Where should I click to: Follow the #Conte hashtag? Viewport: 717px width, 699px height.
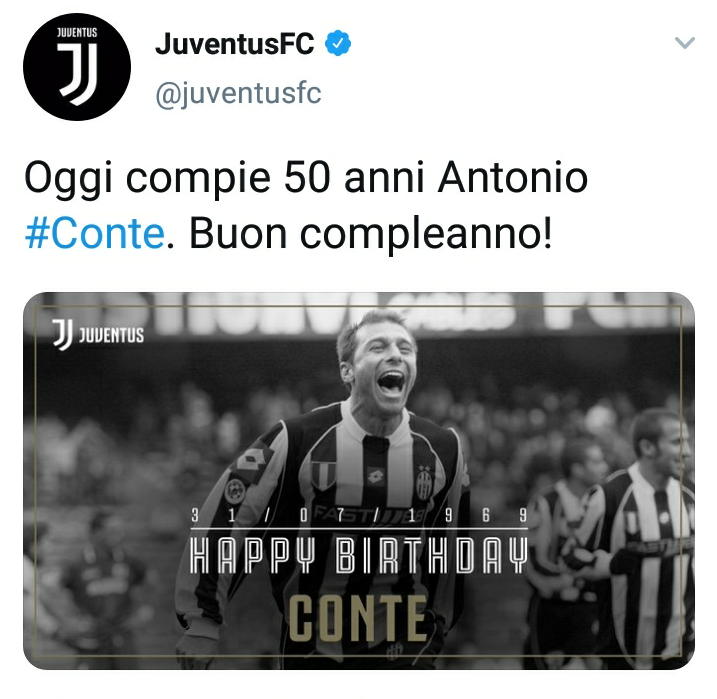(x=94, y=233)
